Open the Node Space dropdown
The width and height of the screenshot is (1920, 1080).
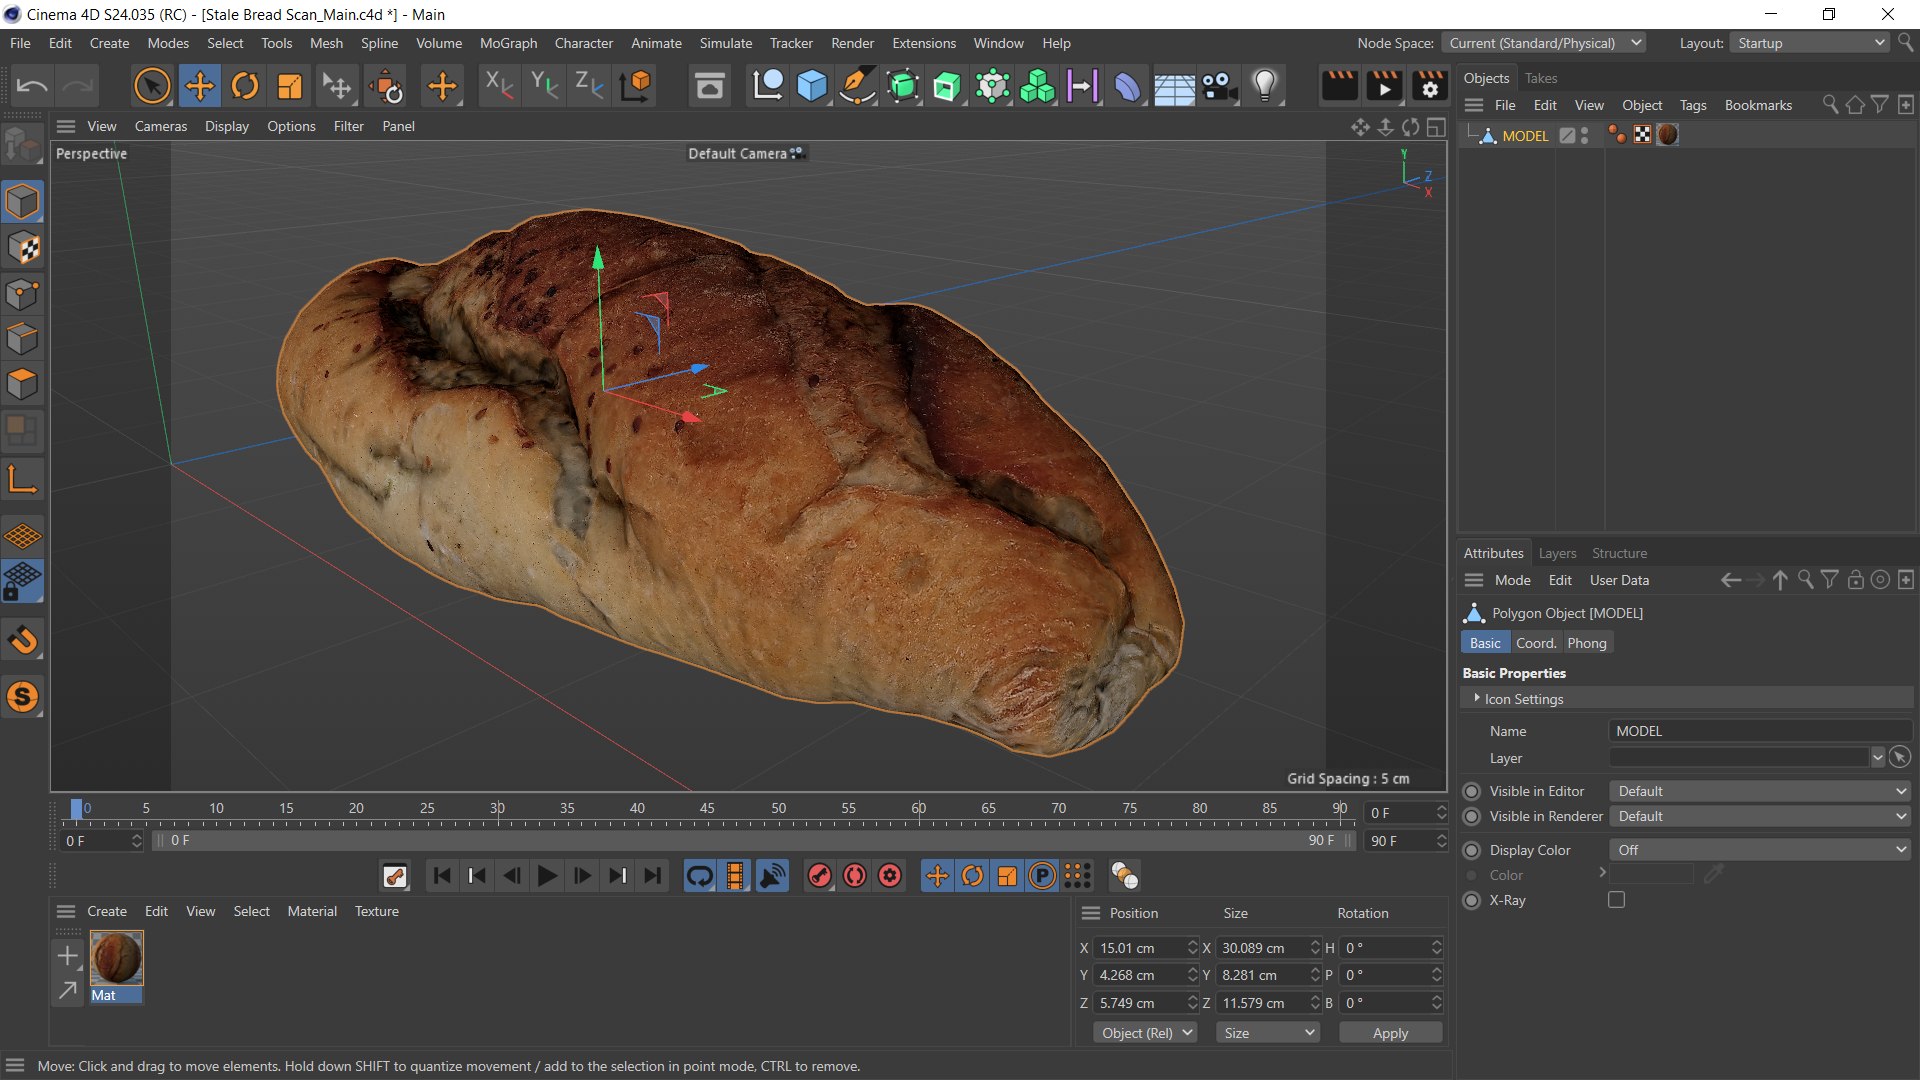coord(1544,43)
